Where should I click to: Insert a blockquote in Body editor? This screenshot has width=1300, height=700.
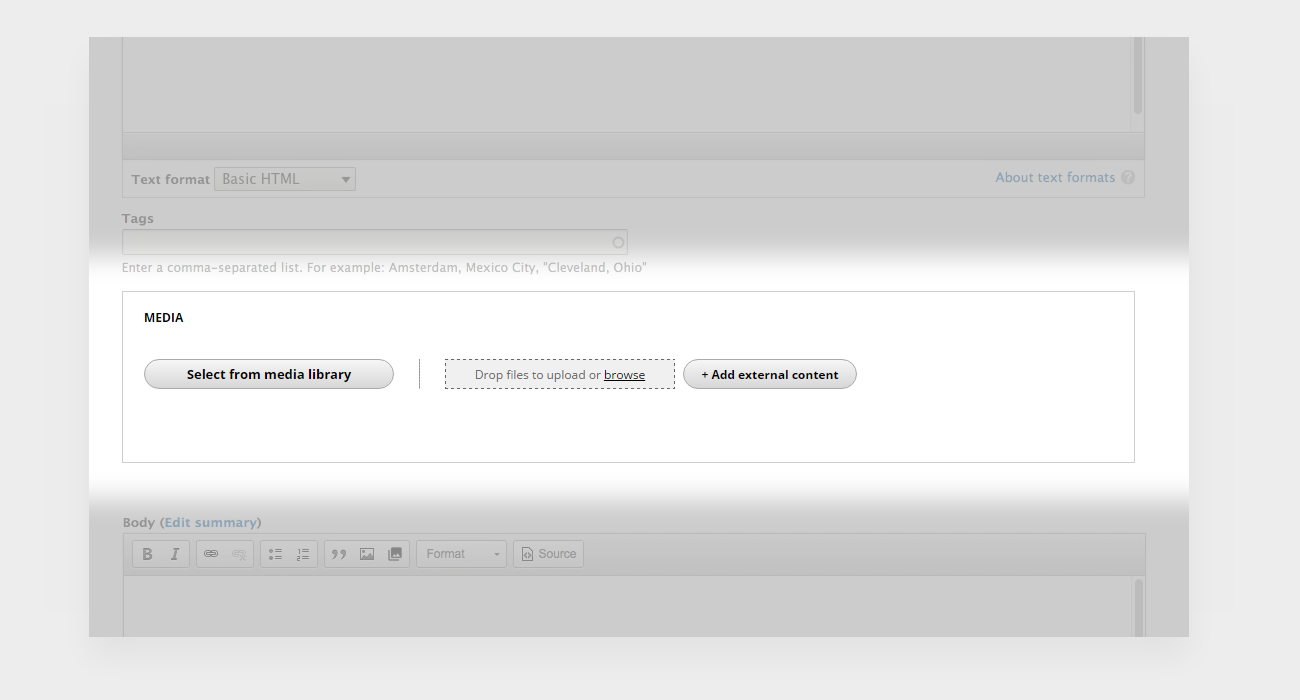339,553
